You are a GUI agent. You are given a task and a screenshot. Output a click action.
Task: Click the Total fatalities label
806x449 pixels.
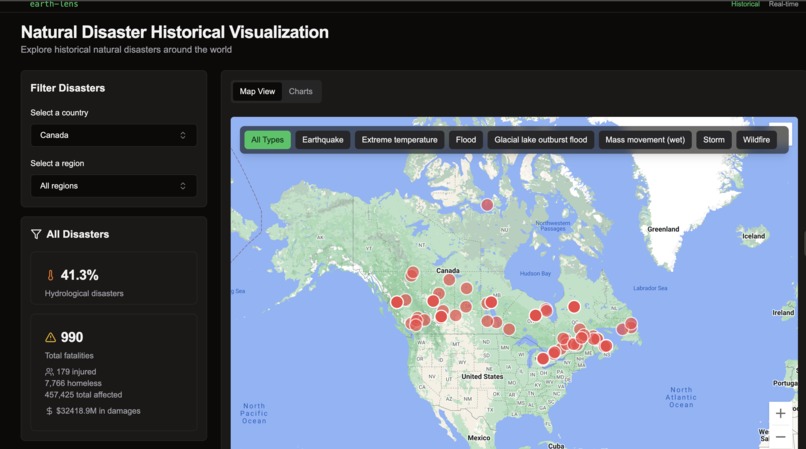coord(69,355)
